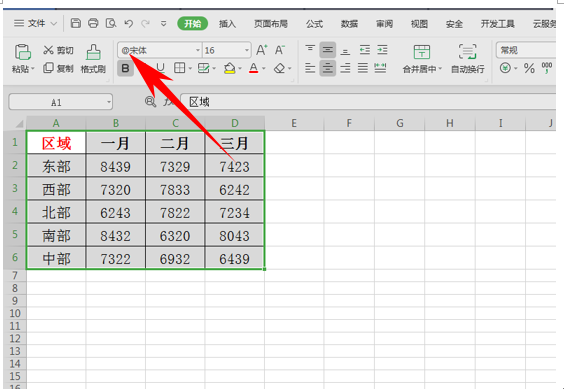Decrease font size with the A- icon
This screenshot has width=564, height=389.
pyautogui.click(x=279, y=50)
